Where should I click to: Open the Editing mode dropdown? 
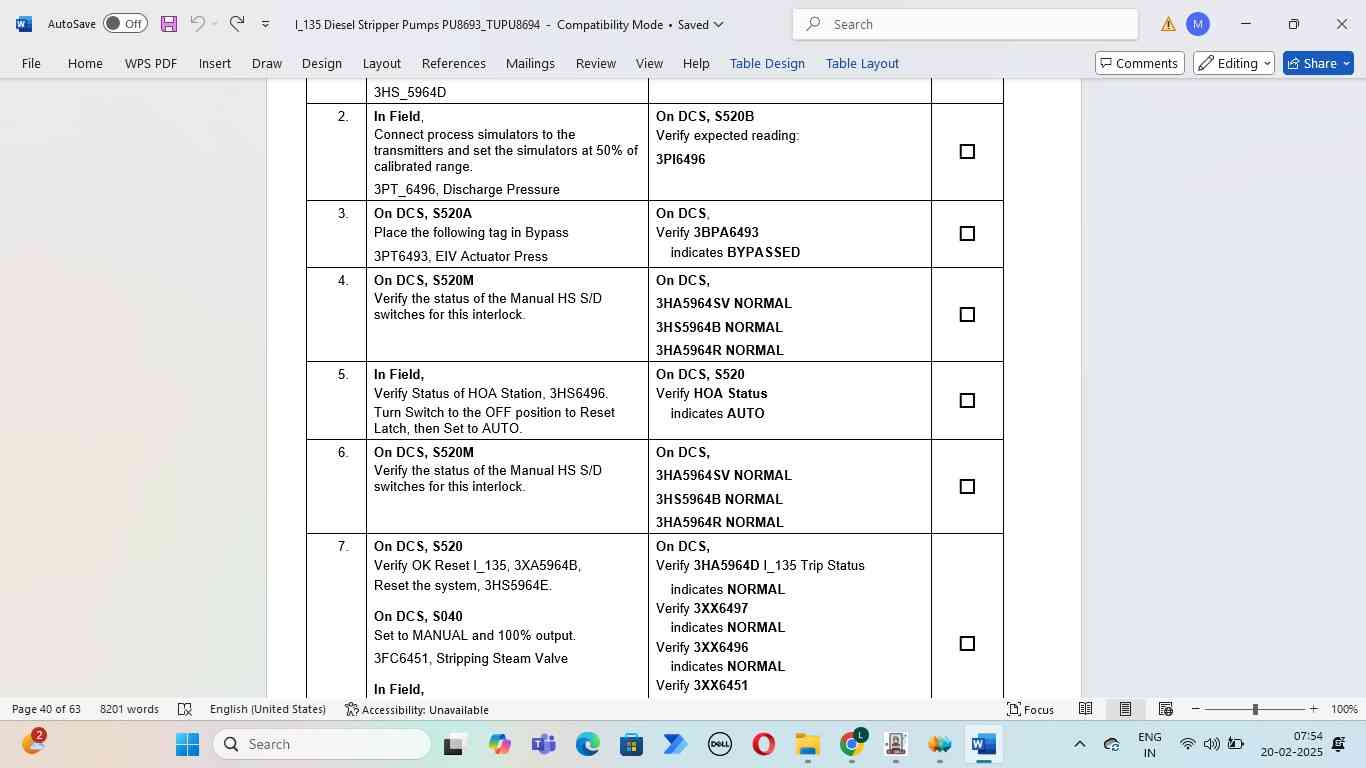click(1234, 63)
